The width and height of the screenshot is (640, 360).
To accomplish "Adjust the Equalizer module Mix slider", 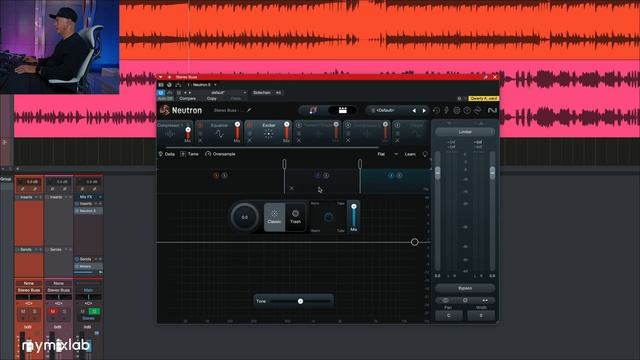I will pyautogui.click(x=237, y=131).
